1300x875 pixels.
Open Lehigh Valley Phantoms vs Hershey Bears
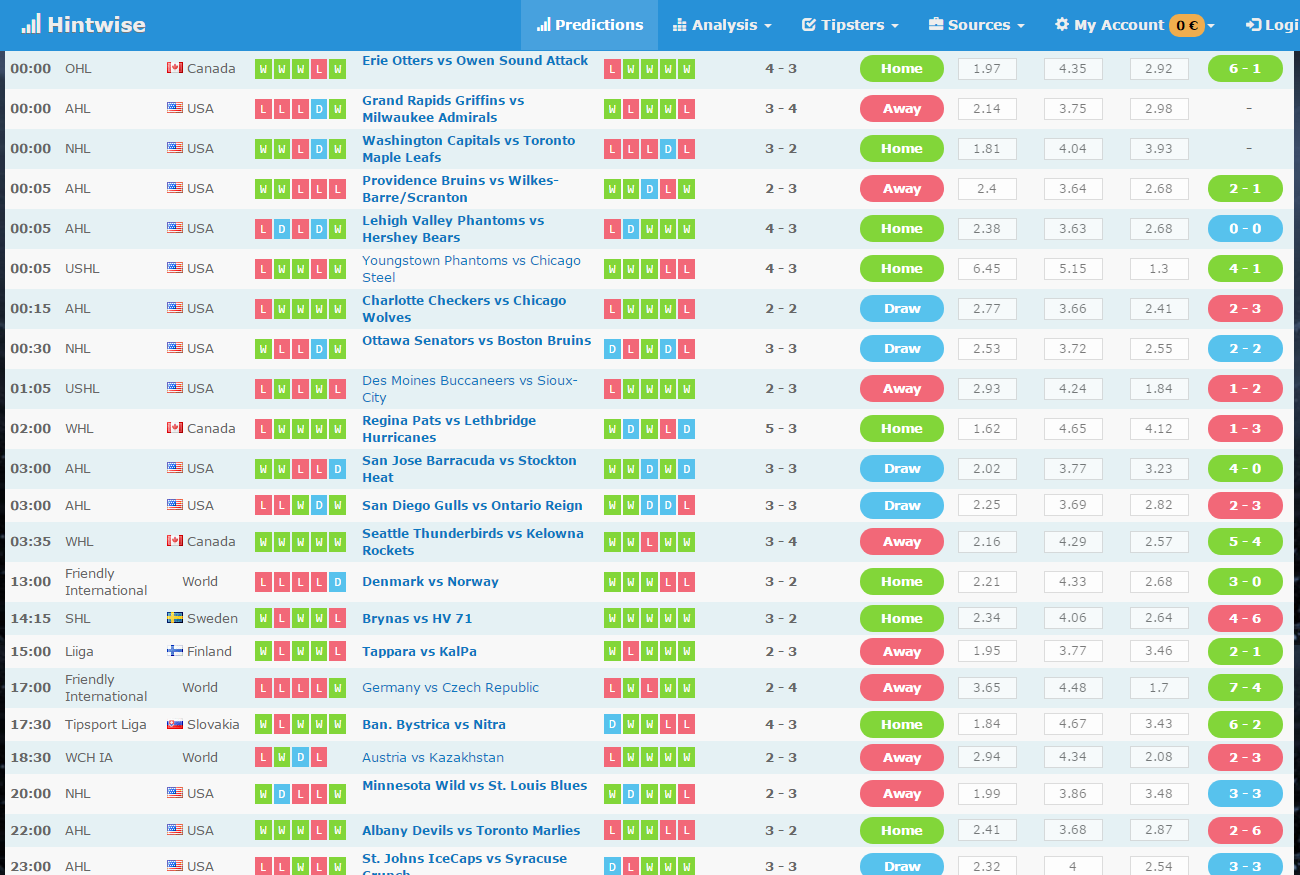[x=453, y=229]
